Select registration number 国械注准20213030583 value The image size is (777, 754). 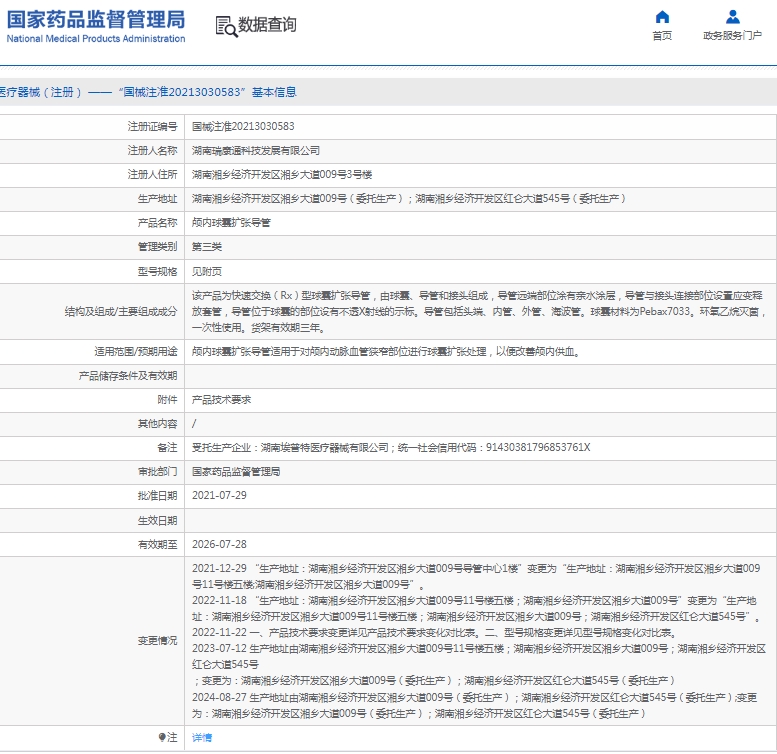243,126
